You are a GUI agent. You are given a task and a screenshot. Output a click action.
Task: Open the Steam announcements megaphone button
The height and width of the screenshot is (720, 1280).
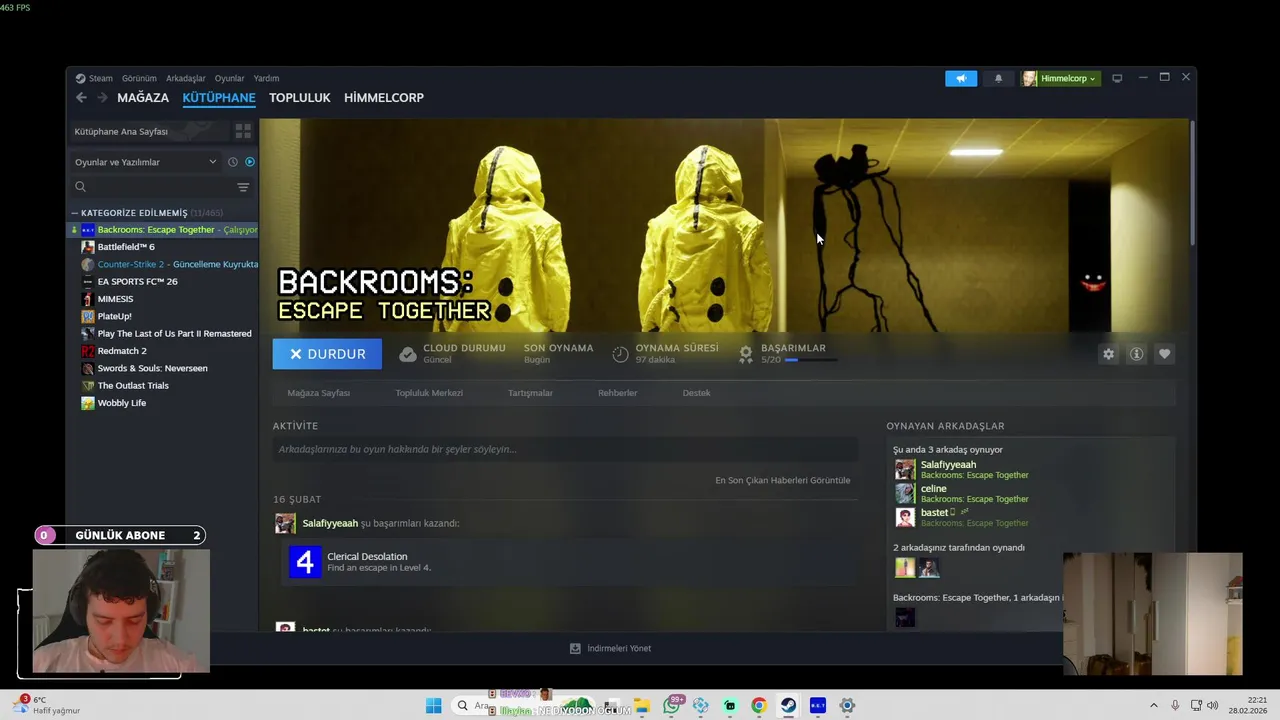961,78
